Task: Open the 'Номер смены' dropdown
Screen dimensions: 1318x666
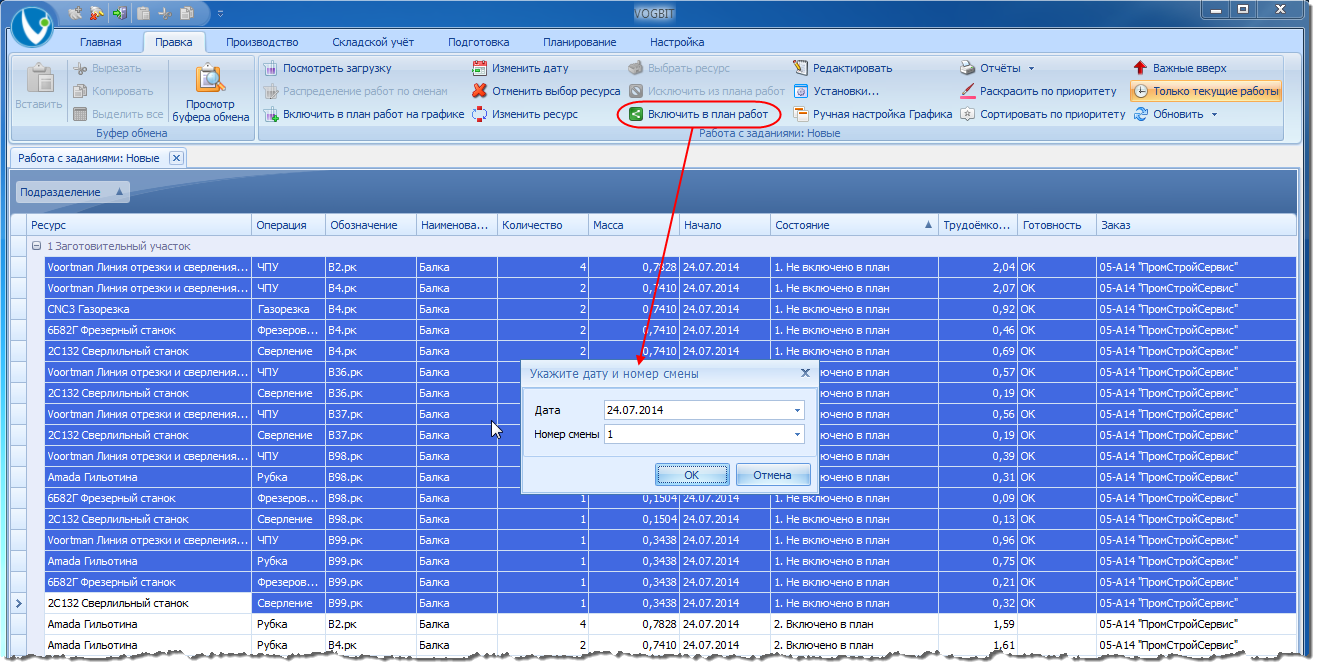Action: 797,434
